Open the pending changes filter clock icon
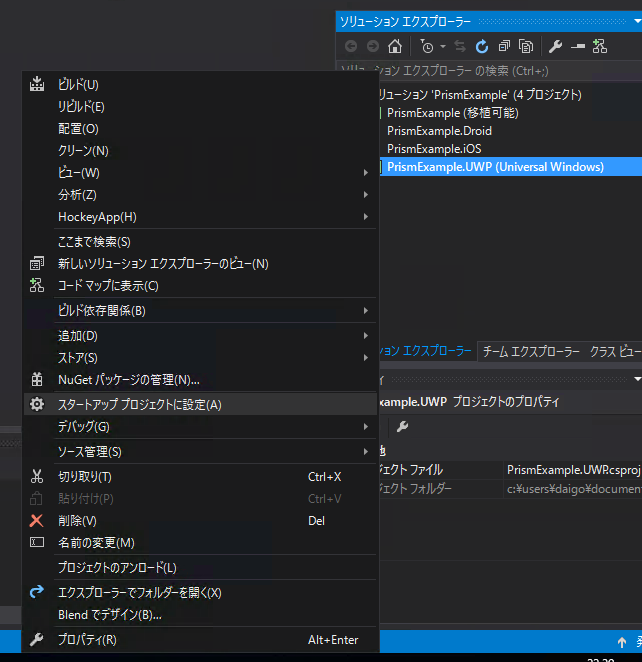642x662 pixels. (427, 46)
